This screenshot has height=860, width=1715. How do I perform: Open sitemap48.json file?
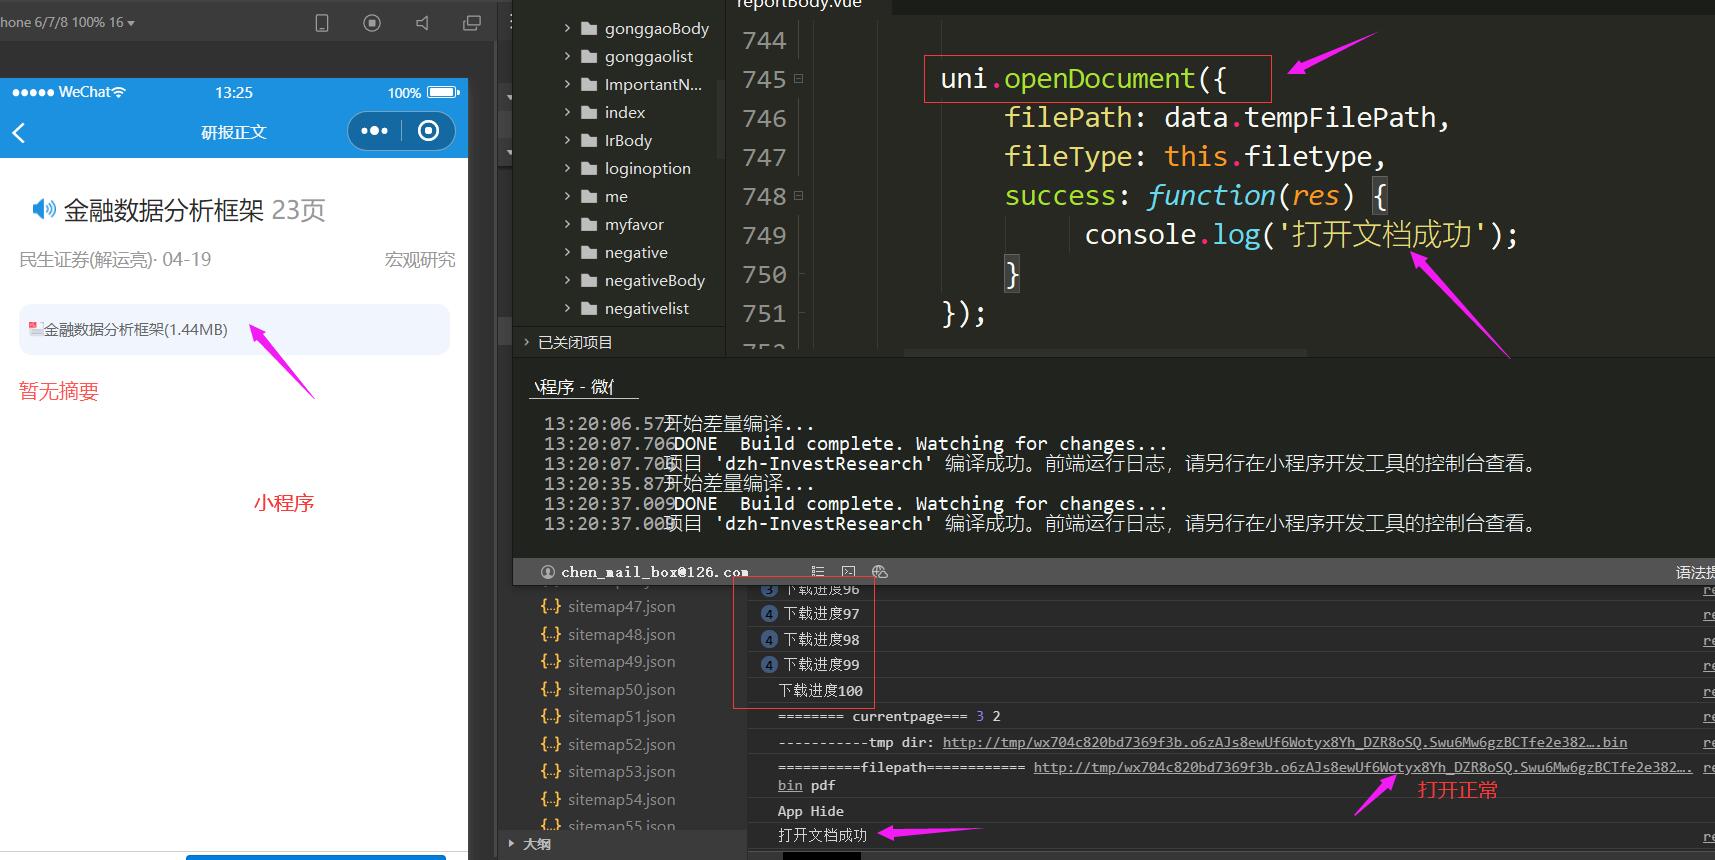[x=621, y=634]
